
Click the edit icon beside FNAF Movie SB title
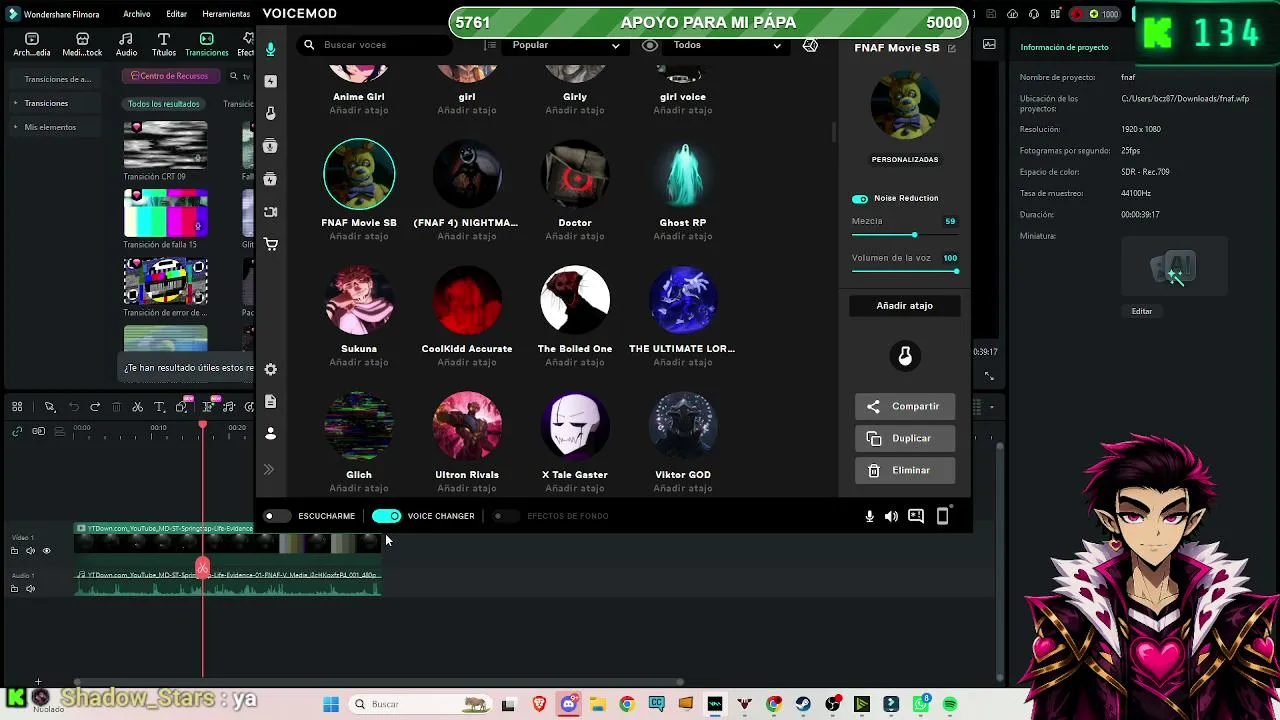pos(951,48)
